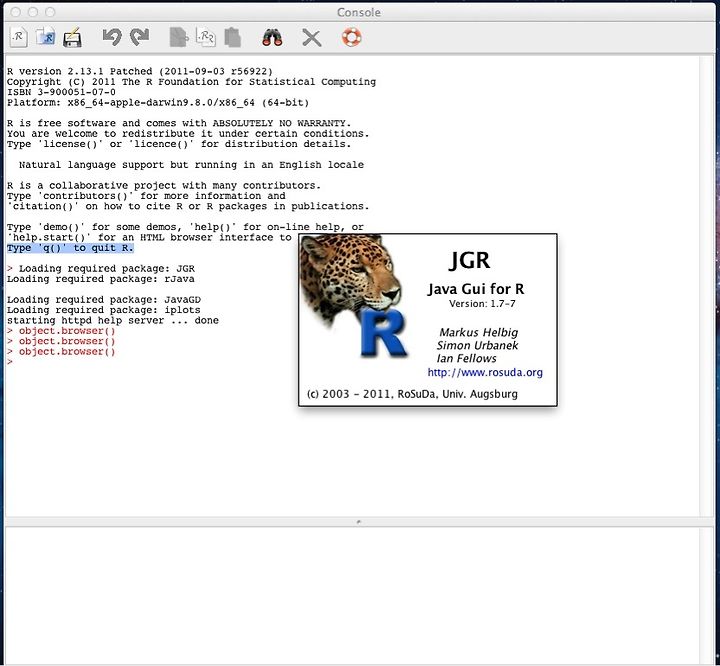Click the name Ian Fellows

point(467,358)
